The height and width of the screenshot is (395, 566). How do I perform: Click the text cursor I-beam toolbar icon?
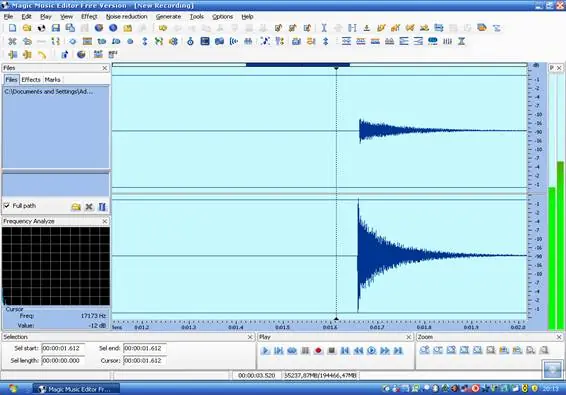point(324,28)
